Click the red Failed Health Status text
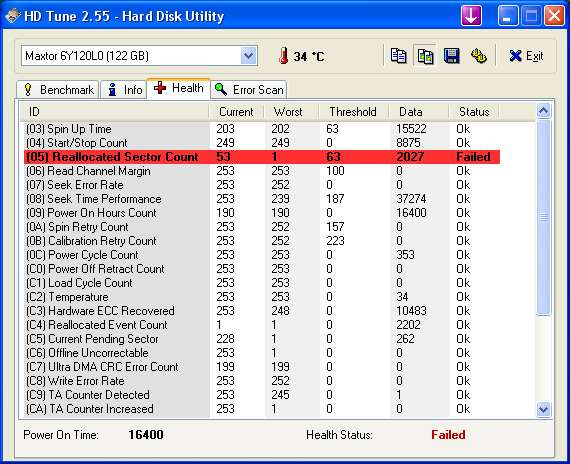This screenshot has height=464, width=570. (448, 435)
